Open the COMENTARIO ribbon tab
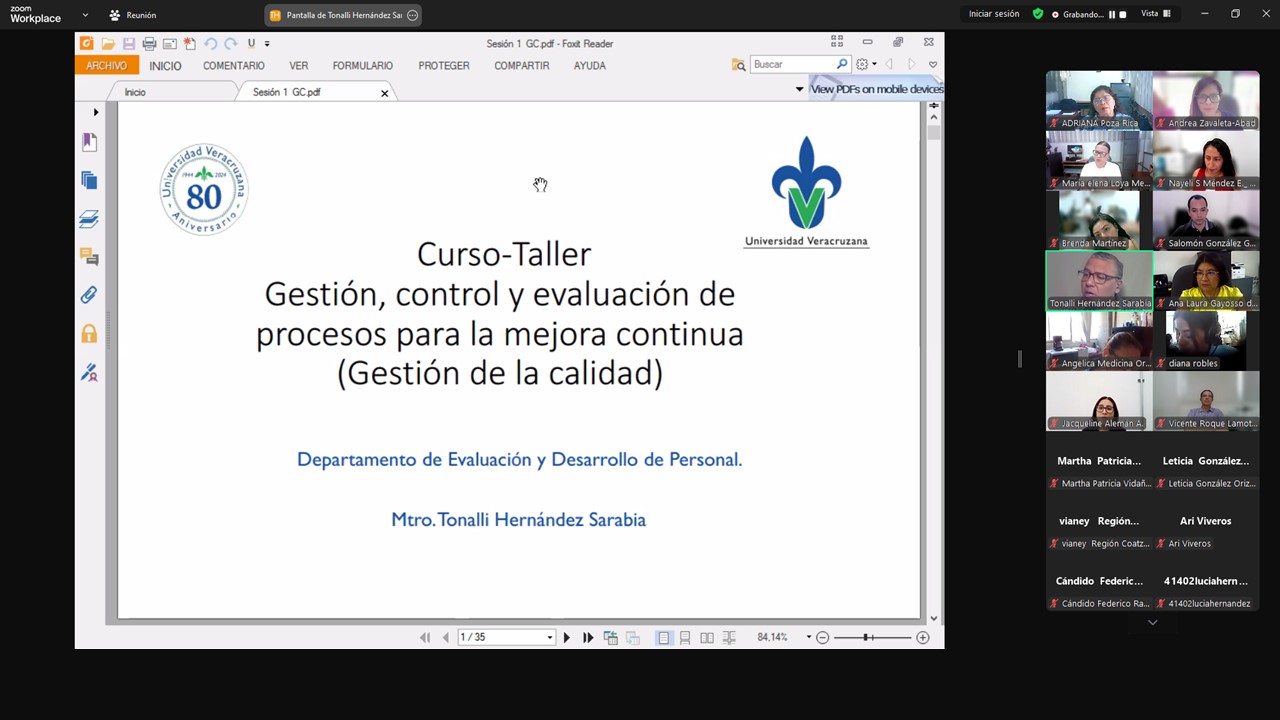The height and width of the screenshot is (720, 1280). coord(233,66)
